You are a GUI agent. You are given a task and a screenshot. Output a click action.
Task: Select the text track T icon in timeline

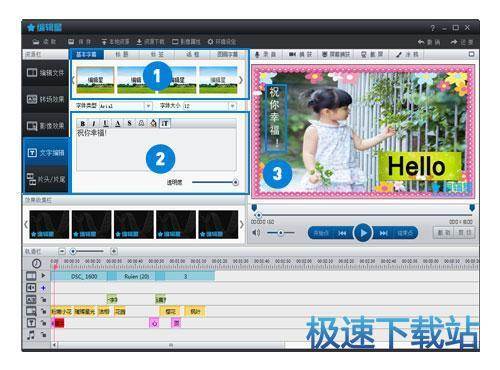31,323
